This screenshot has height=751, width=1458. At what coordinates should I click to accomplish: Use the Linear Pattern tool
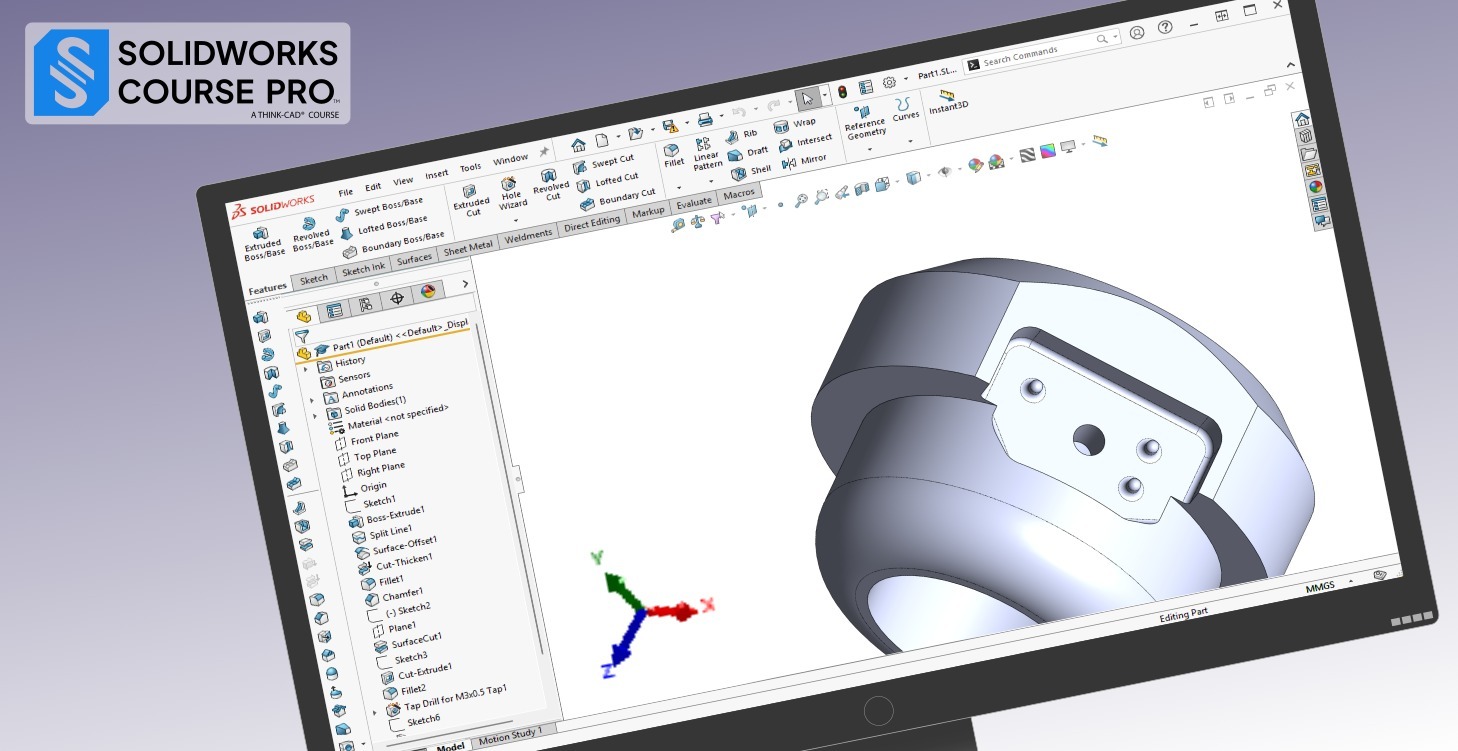click(x=706, y=154)
